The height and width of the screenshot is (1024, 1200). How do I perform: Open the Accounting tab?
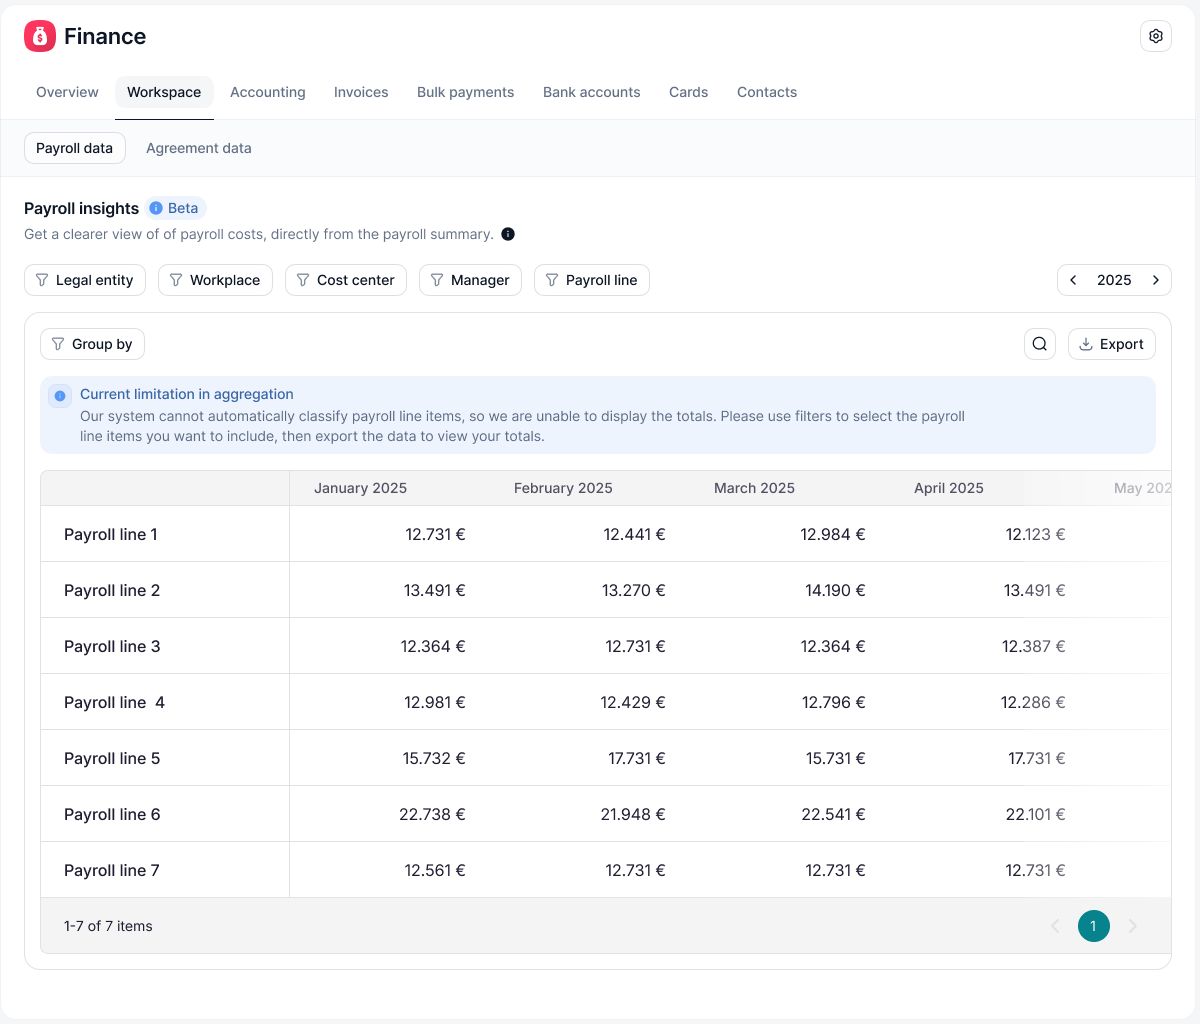tap(268, 92)
